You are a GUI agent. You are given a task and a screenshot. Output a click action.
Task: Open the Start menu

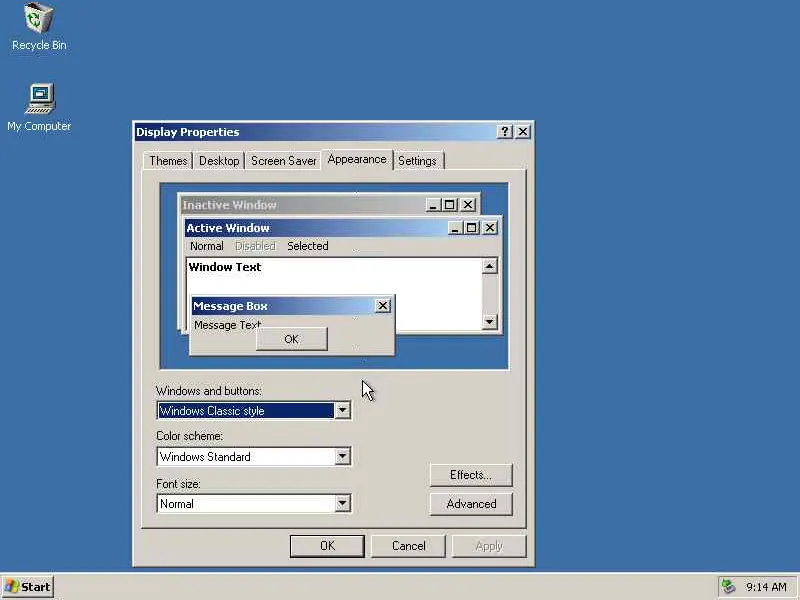(28, 587)
